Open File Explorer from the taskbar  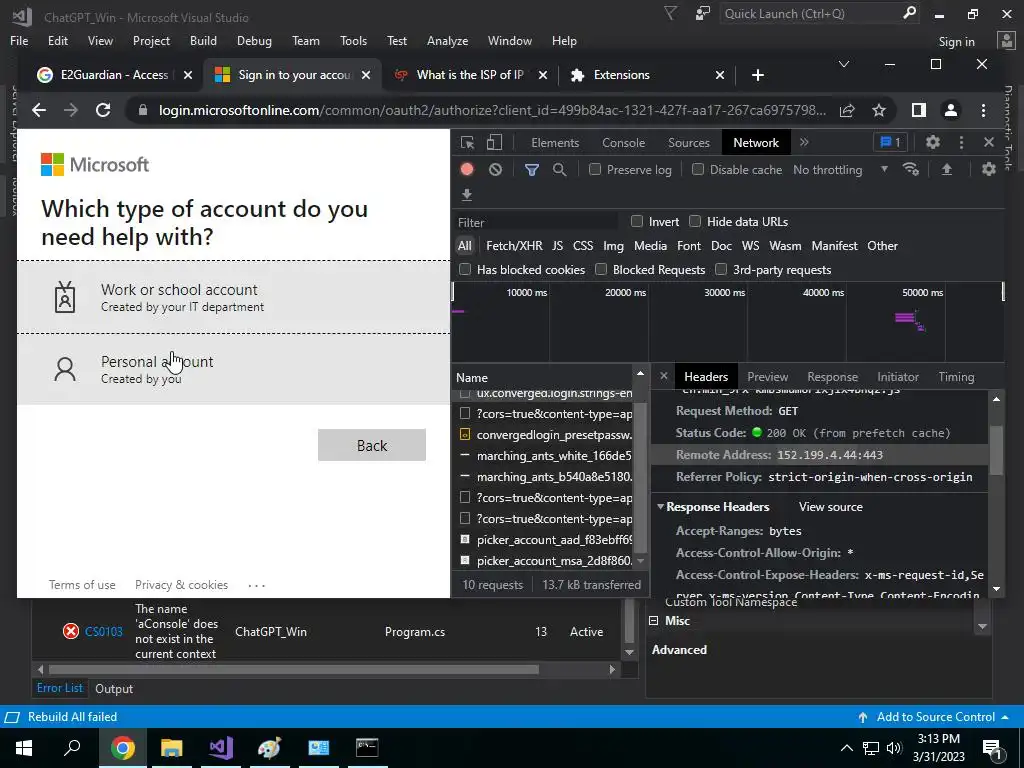point(171,748)
